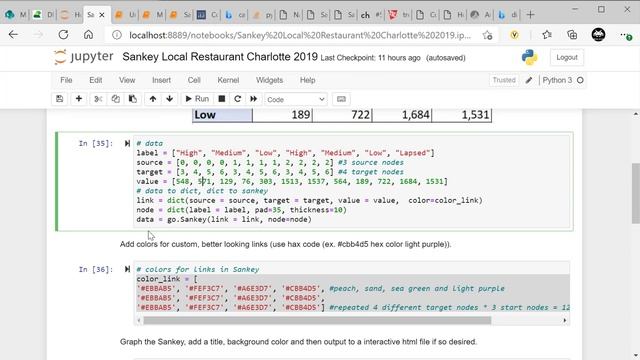Viewport: 640px width, 360px height.
Task: Rename the notebook title Sankey Local Restaurant Charlotte 2019
Action: click(x=220, y=57)
